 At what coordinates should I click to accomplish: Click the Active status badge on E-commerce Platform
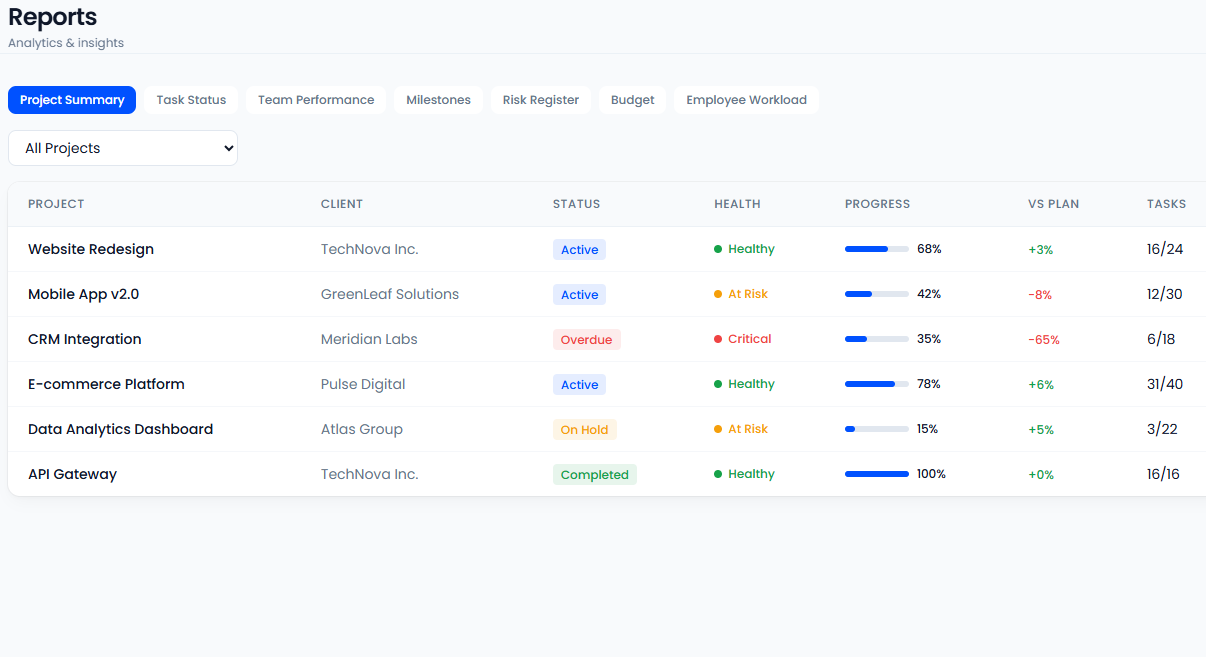pos(579,384)
